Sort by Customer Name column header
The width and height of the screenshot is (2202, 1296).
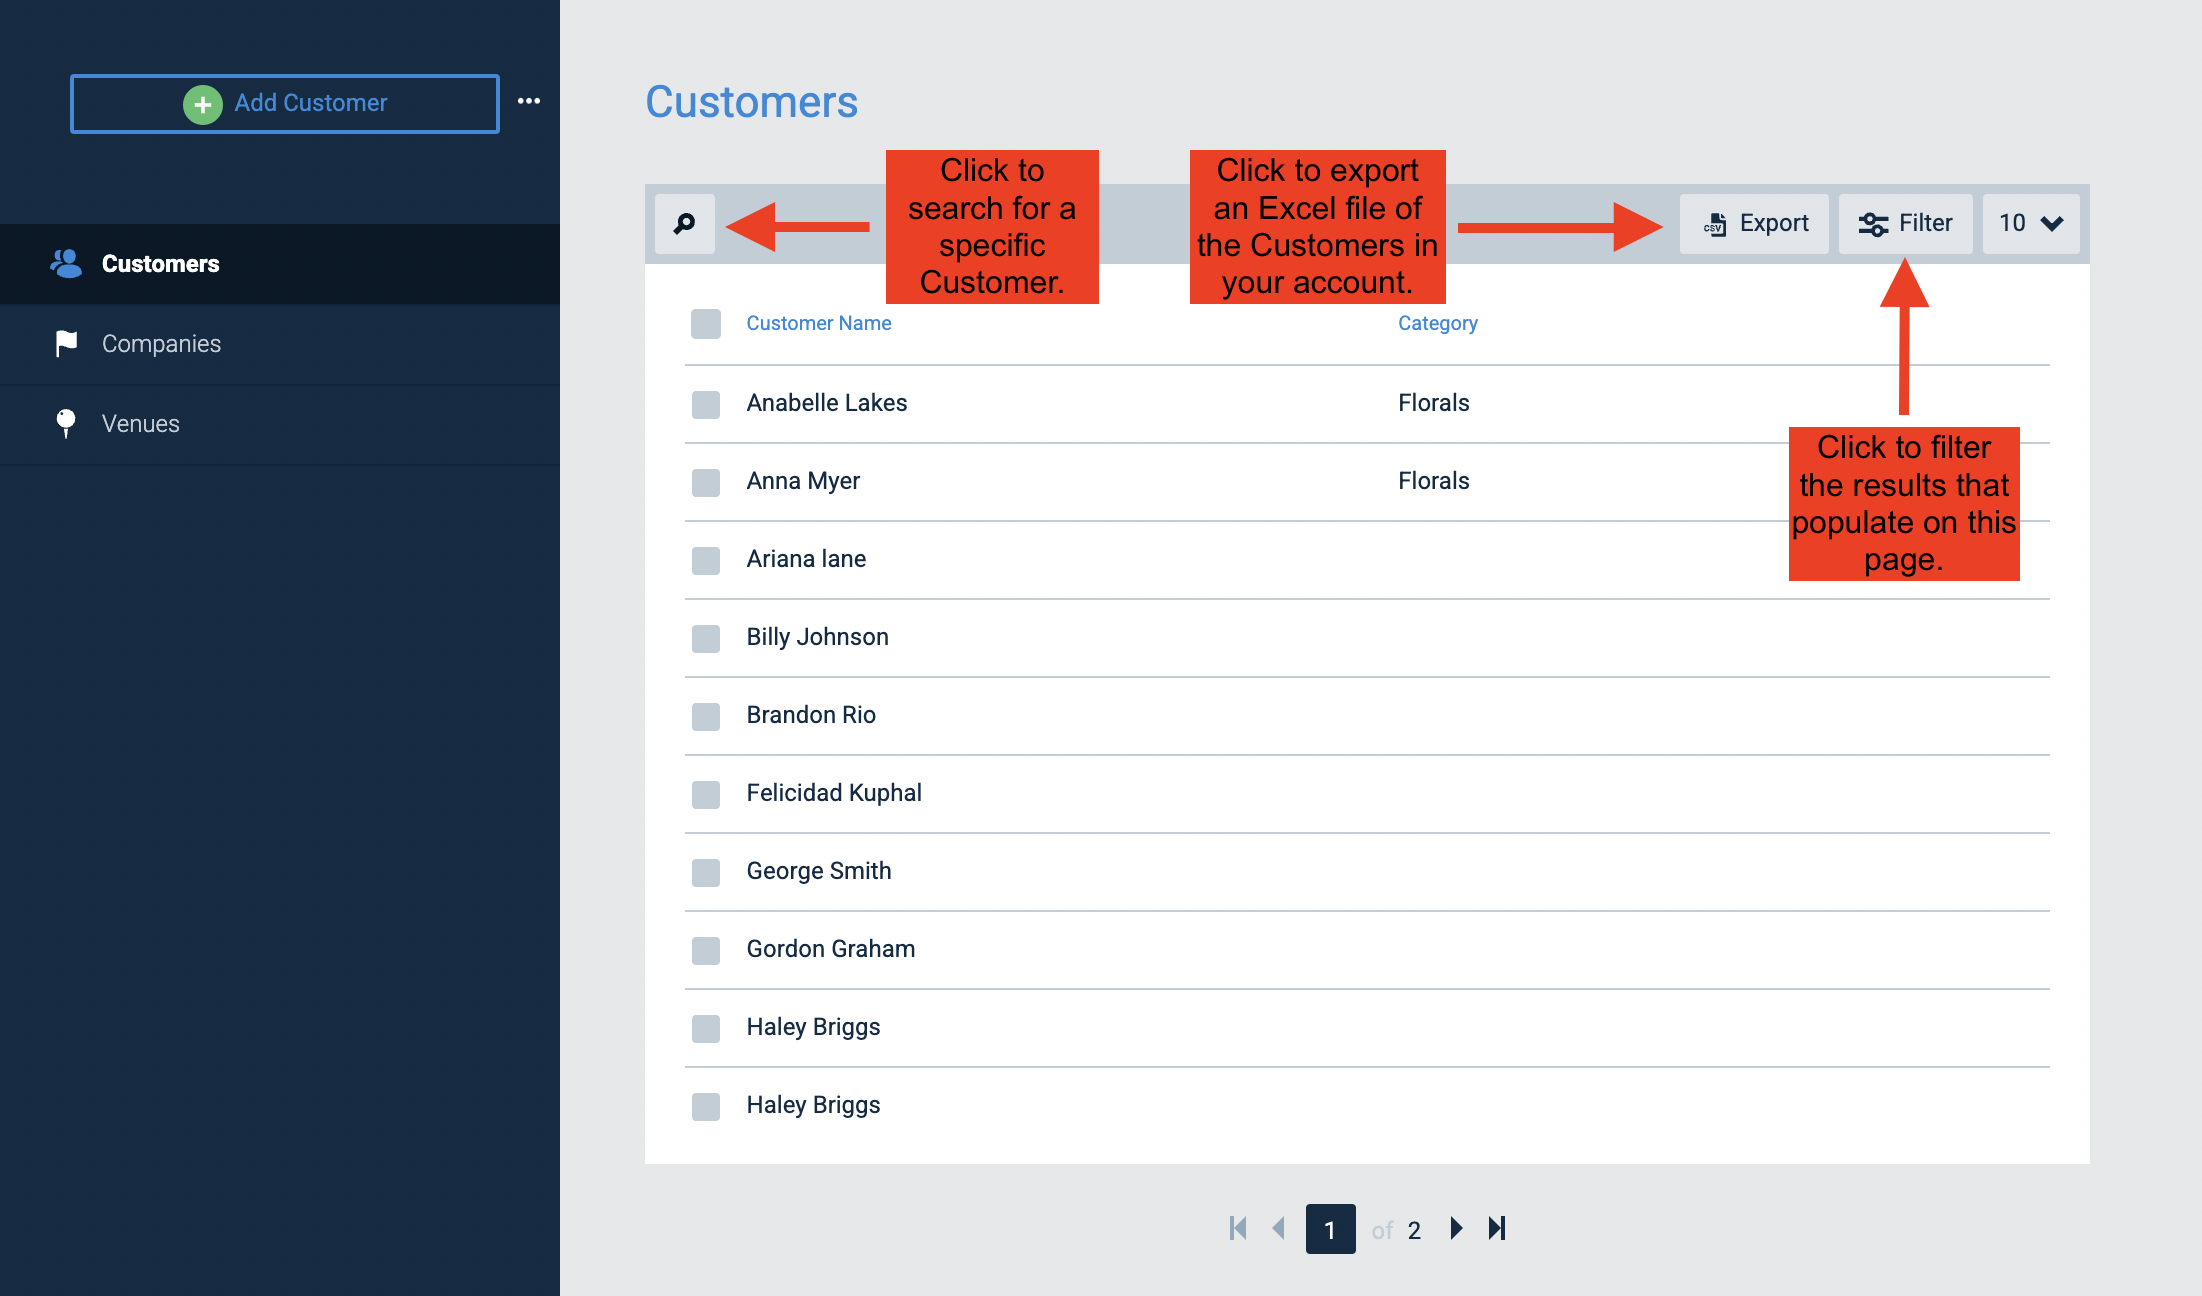(819, 323)
